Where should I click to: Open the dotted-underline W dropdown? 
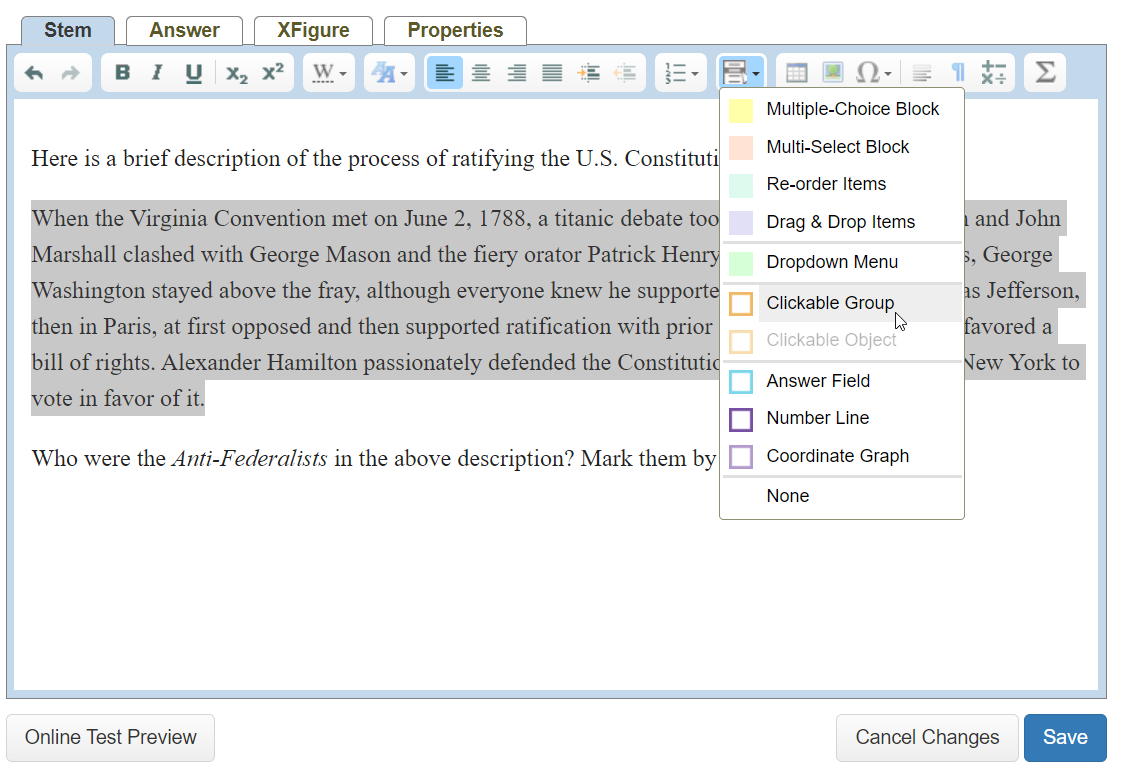click(x=329, y=73)
